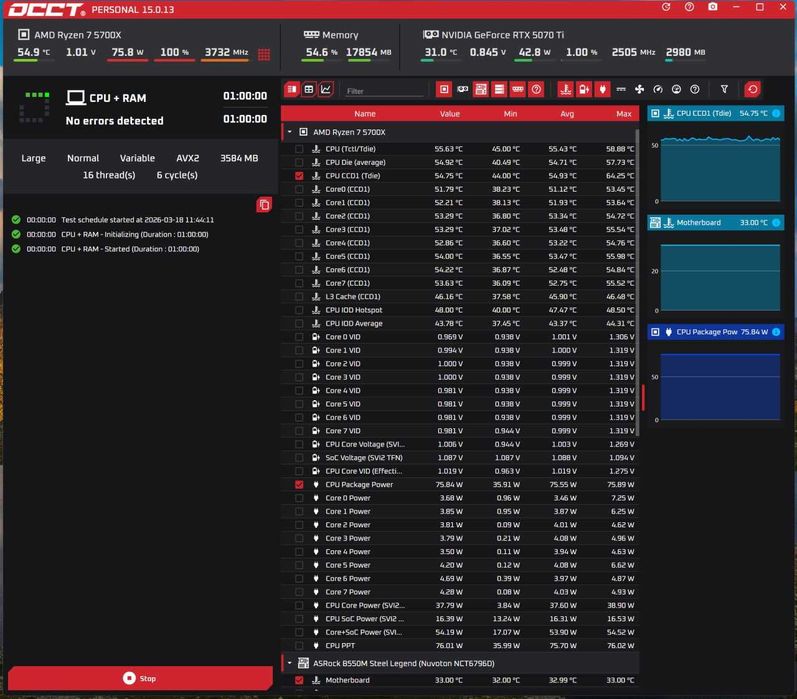Toggle usage dial readings filter
This screenshot has width=797, height=699.
click(676, 89)
